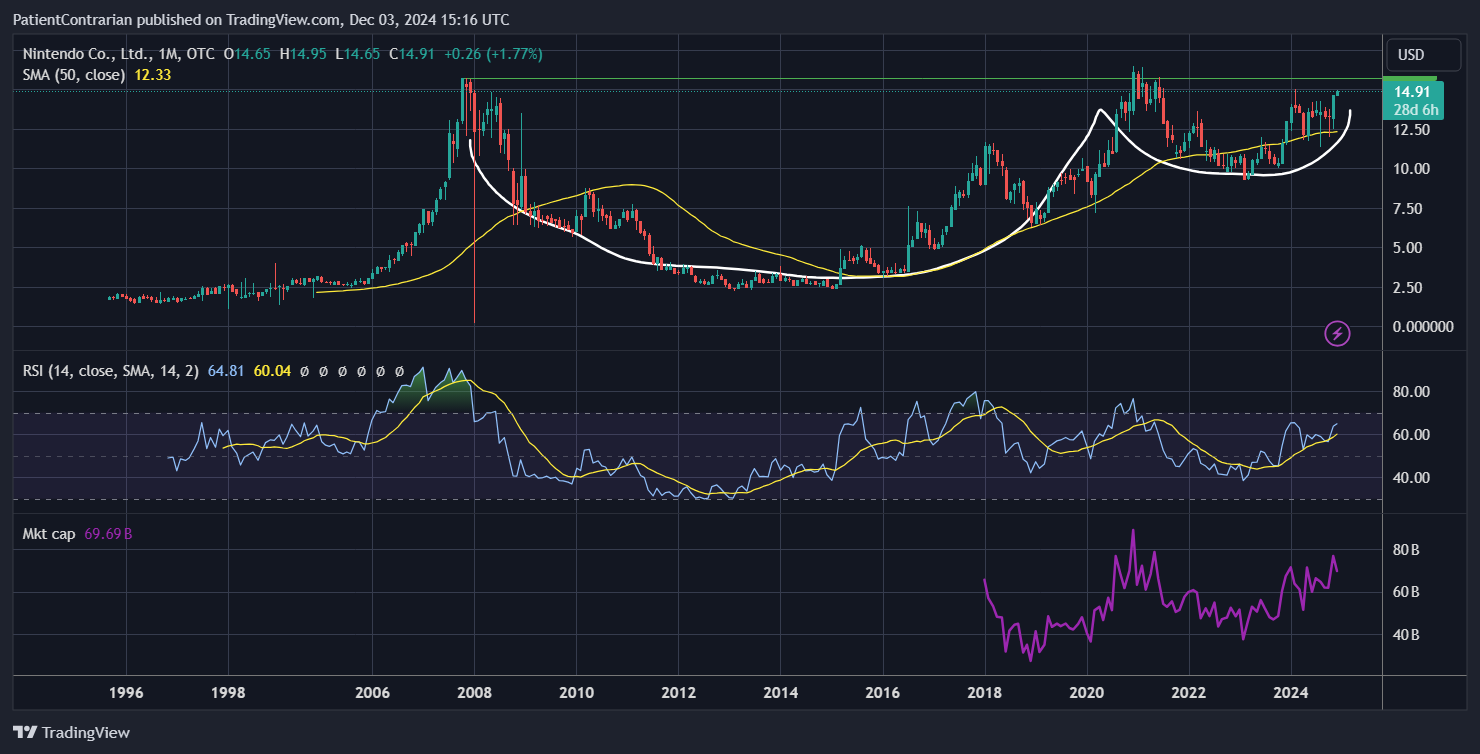Click 80 B on the market cap axis
This screenshot has height=754, width=1480.
(1408, 550)
